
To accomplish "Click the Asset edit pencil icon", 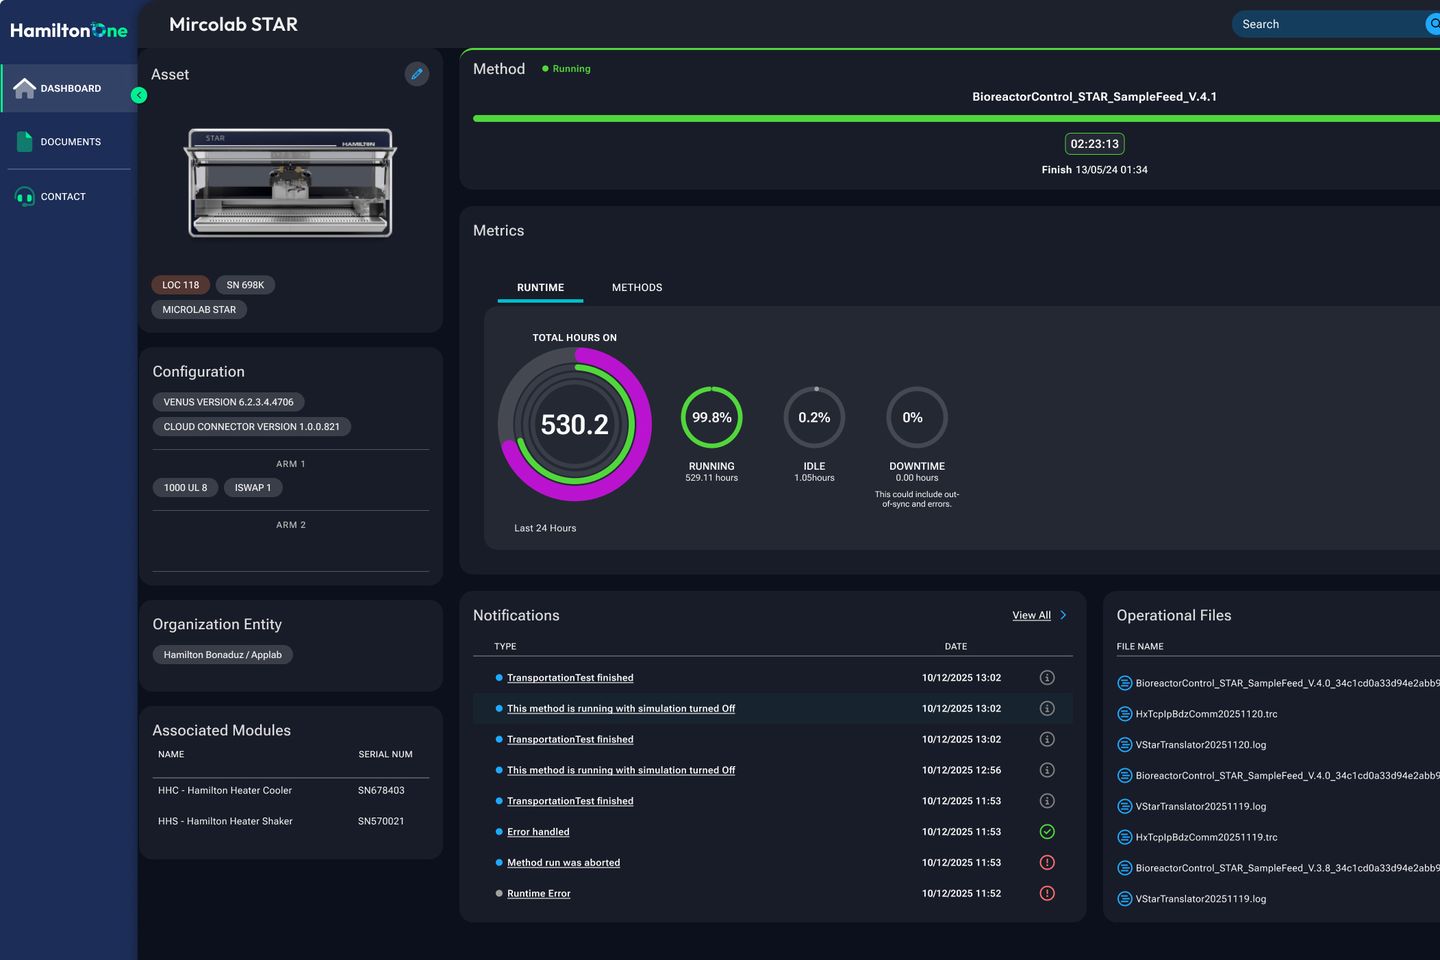I will [417, 74].
